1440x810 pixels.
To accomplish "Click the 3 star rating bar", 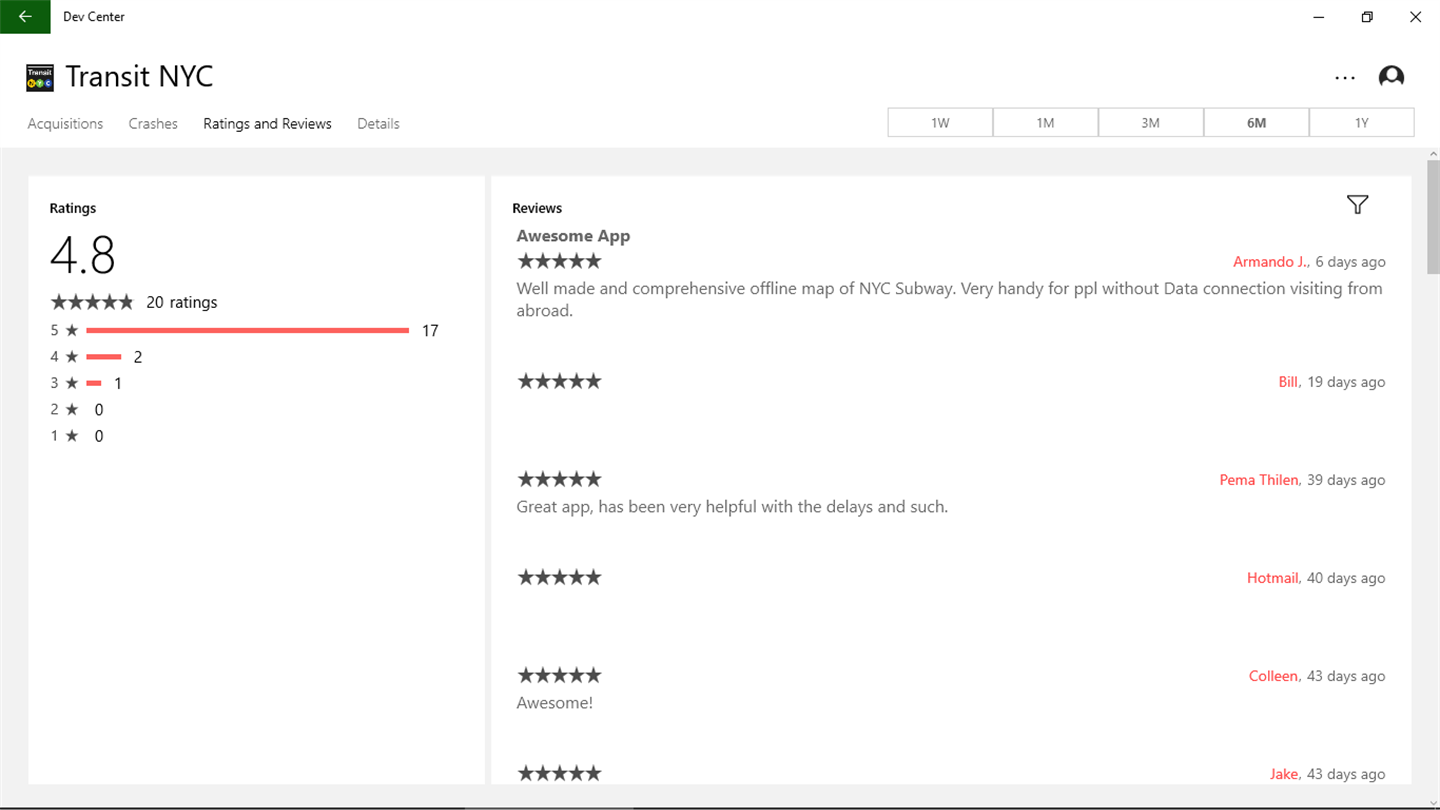I will (94, 383).
